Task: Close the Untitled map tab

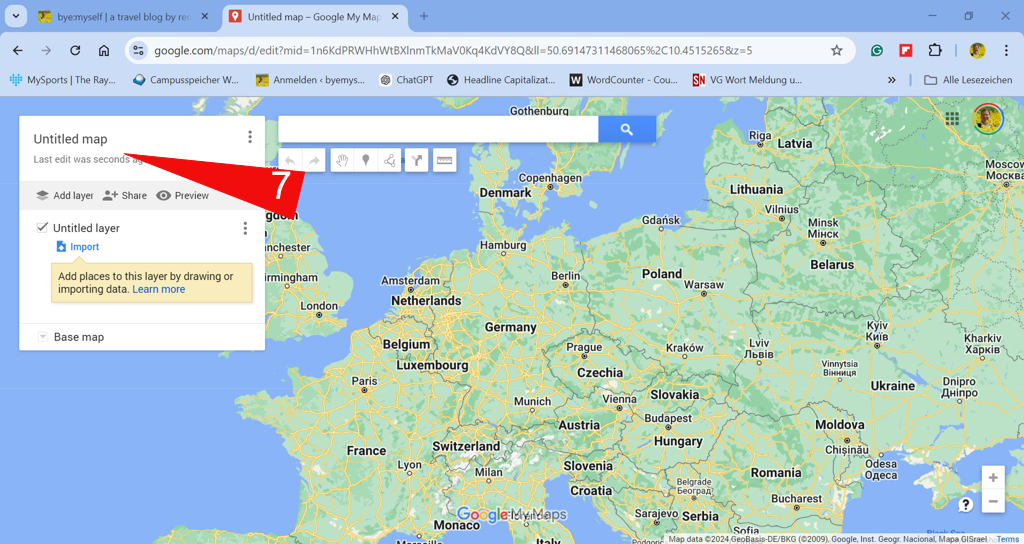Action: click(x=394, y=17)
